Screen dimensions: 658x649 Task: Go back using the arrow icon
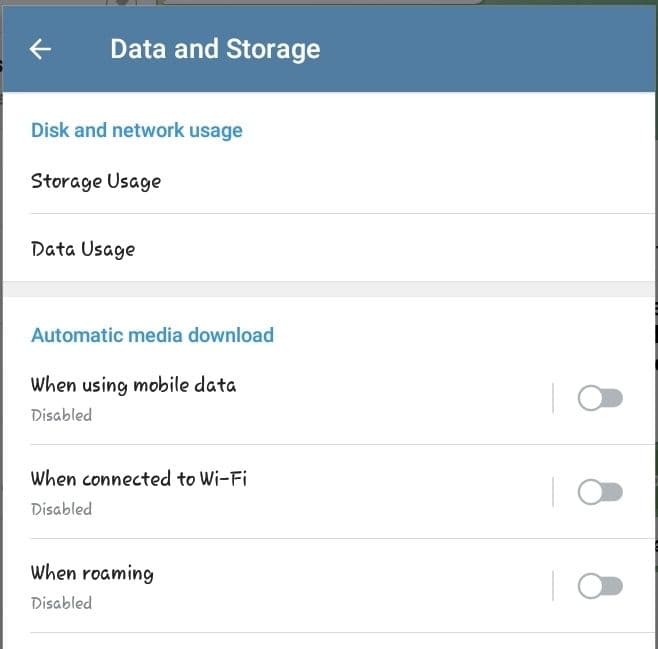click(x=40, y=49)
